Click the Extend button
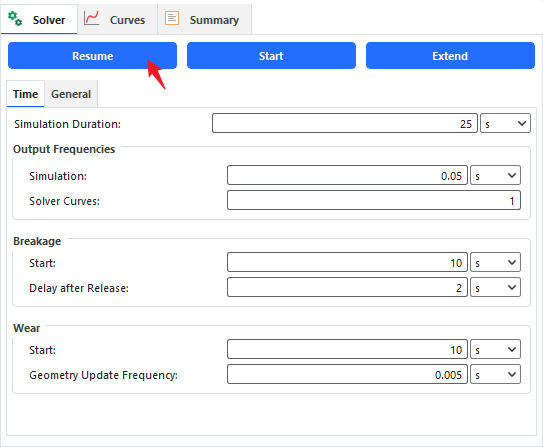This screenshot has height=447, width=543. click(x=450, y=56)
